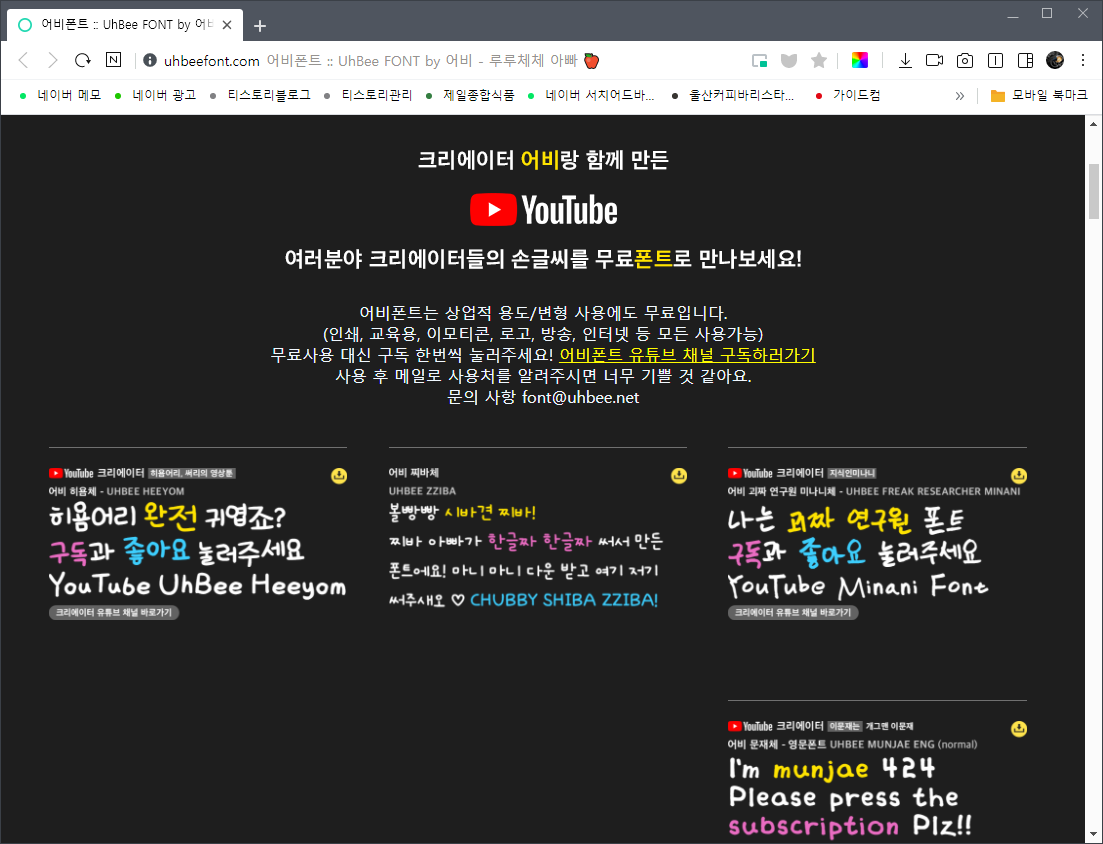Click 크리에이터 유튜브 채널 바로가기 under Heeyom
The height and width of the screenshot is (844, 1103).
(x=114, y=613)
